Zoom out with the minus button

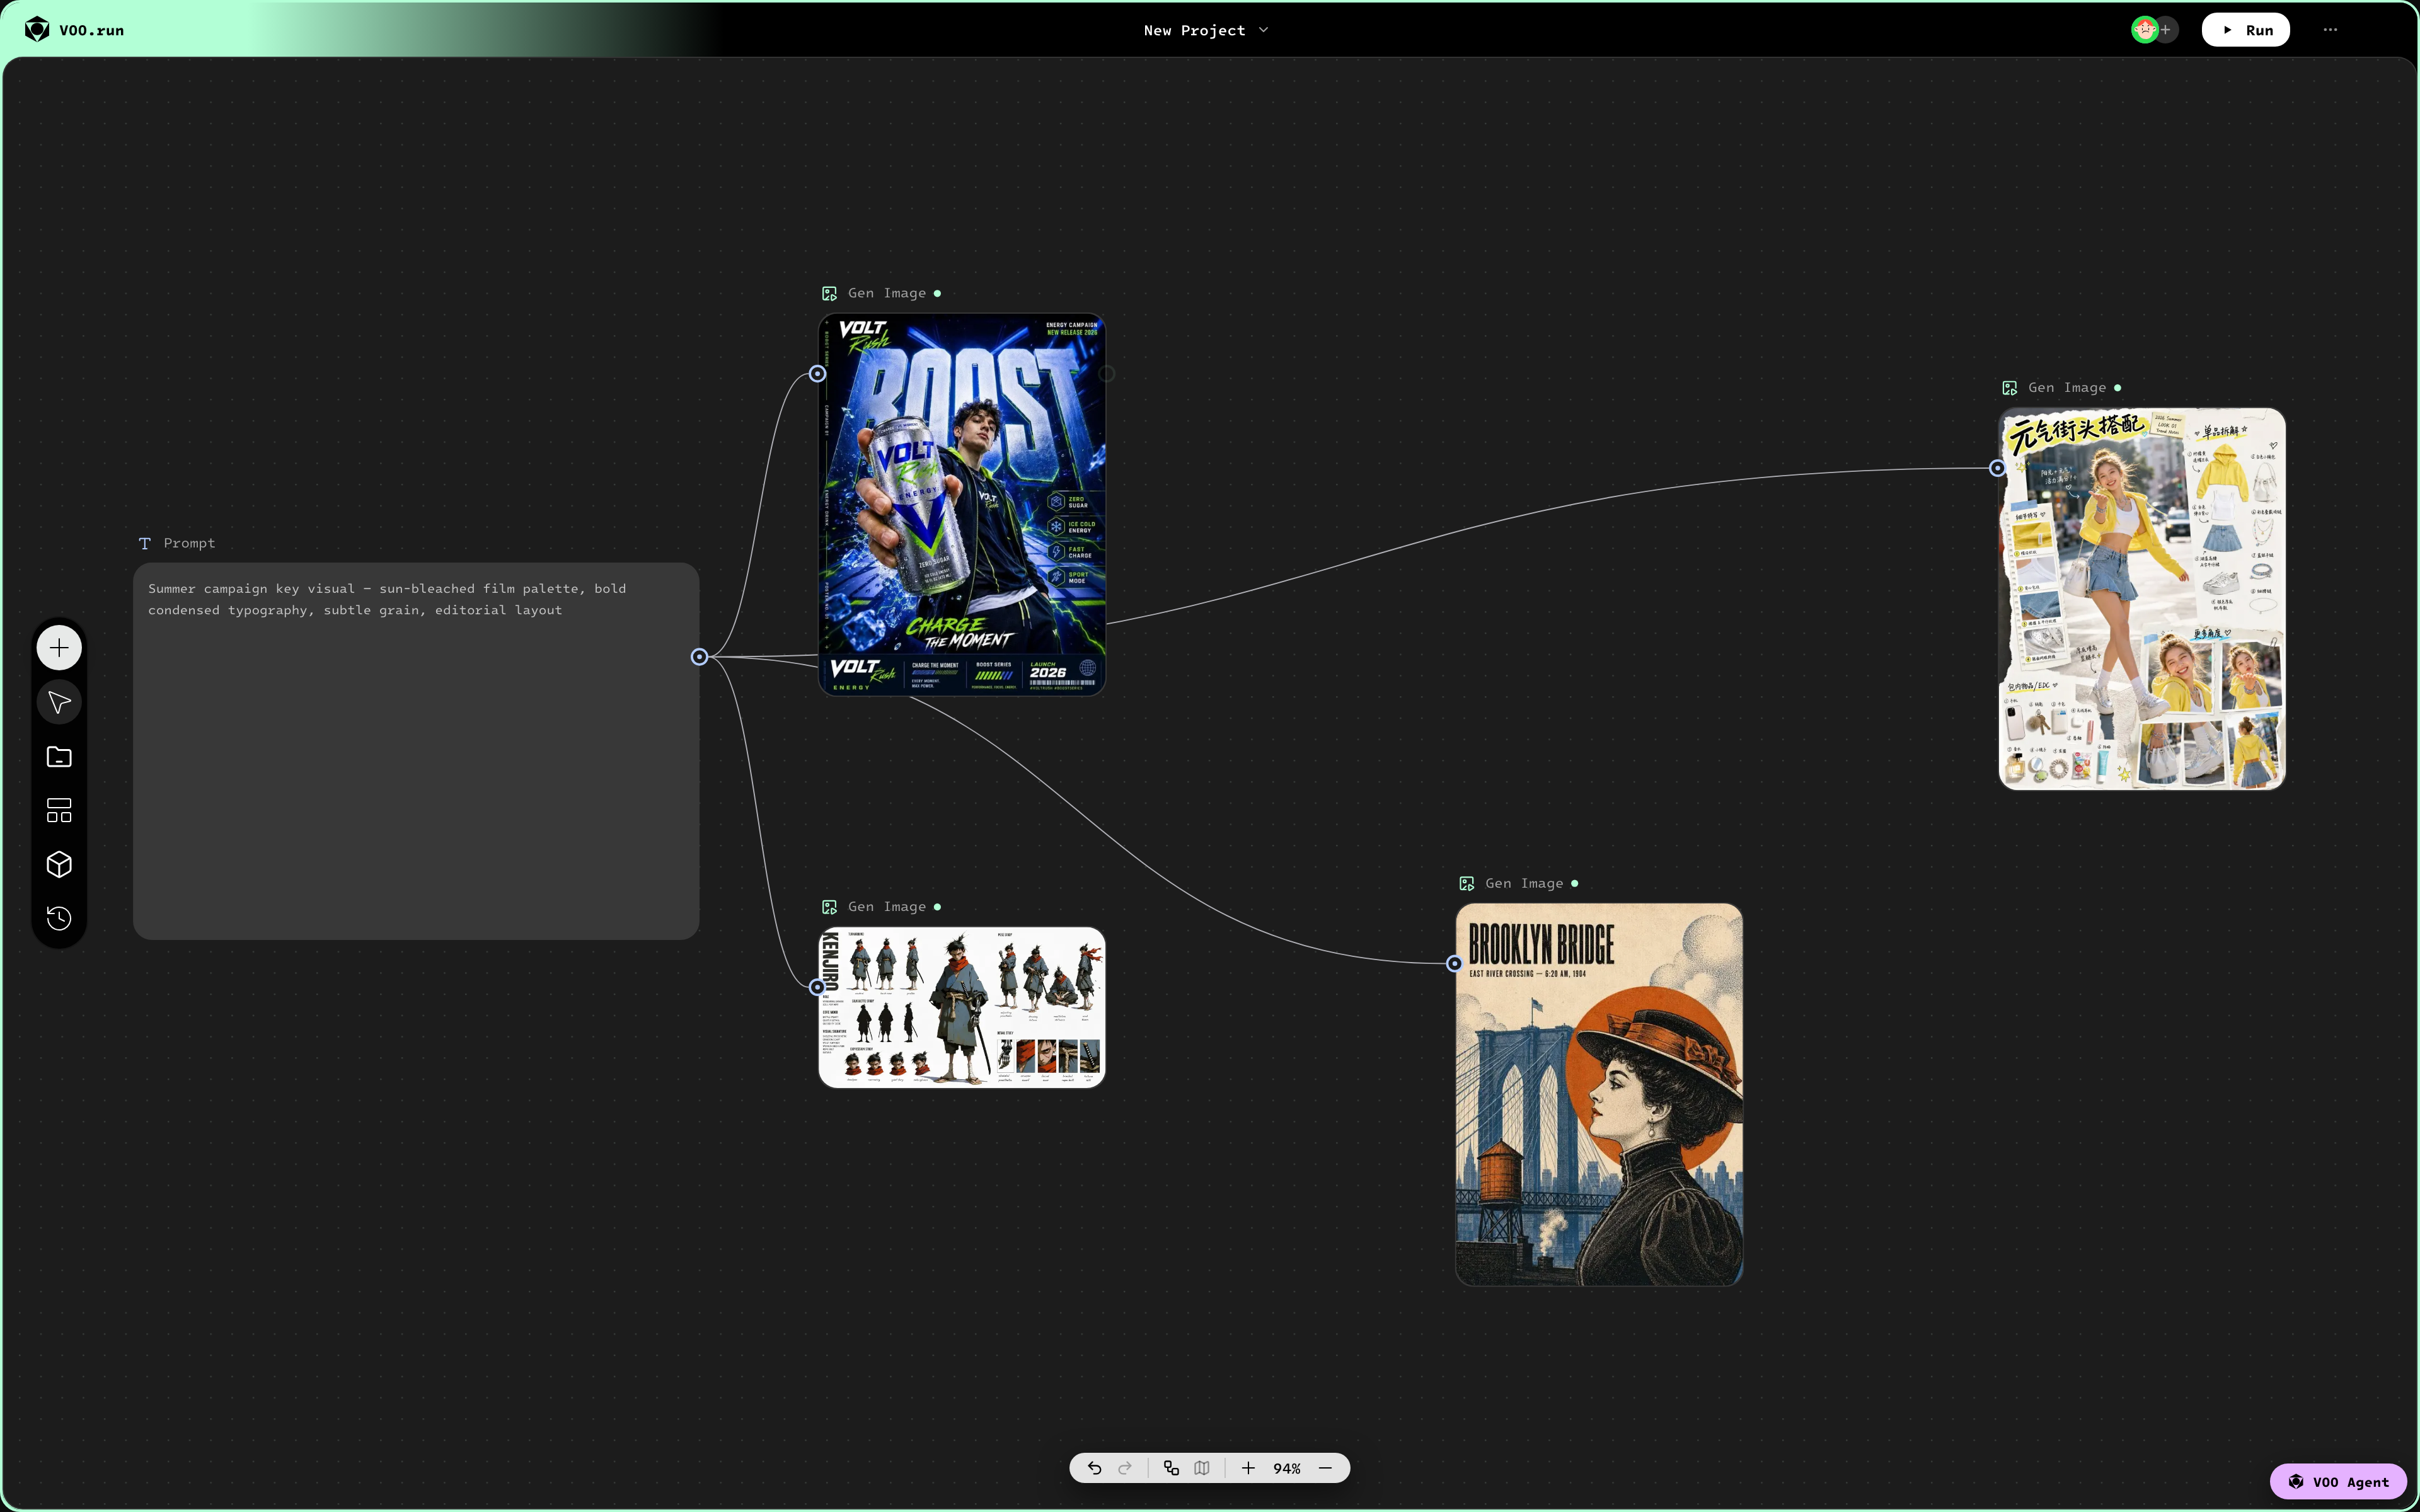[x=1325, y=1468]
